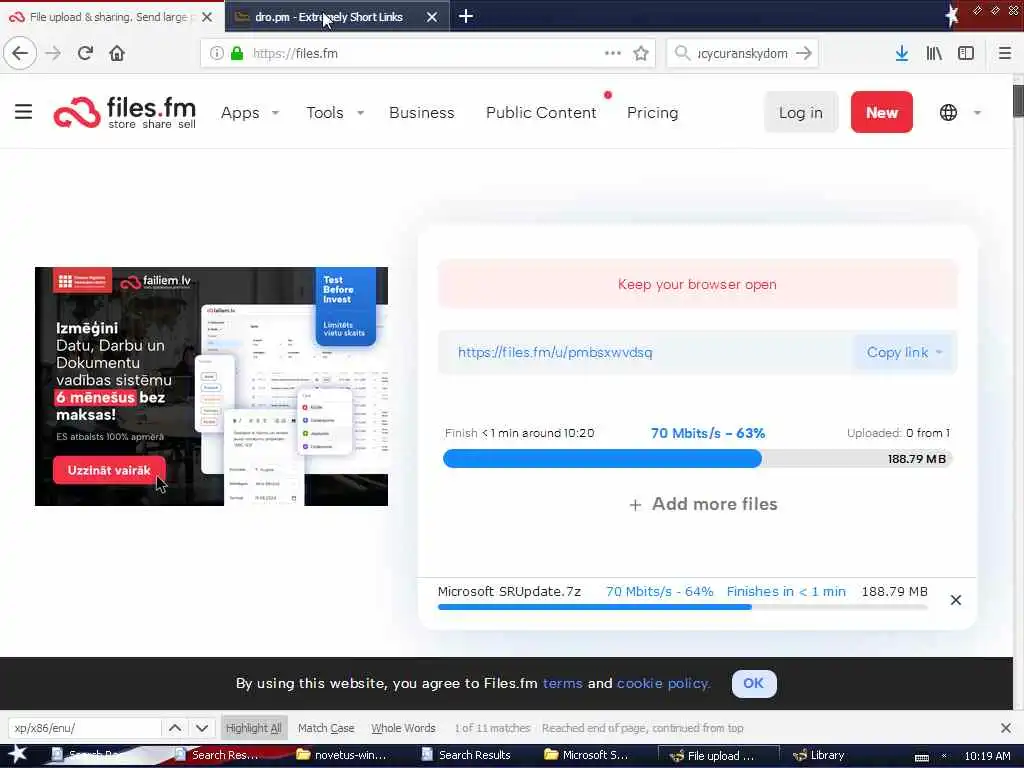This screenshot has height=768, width=1024.
Task: Click the red New button
Action: 882,112
